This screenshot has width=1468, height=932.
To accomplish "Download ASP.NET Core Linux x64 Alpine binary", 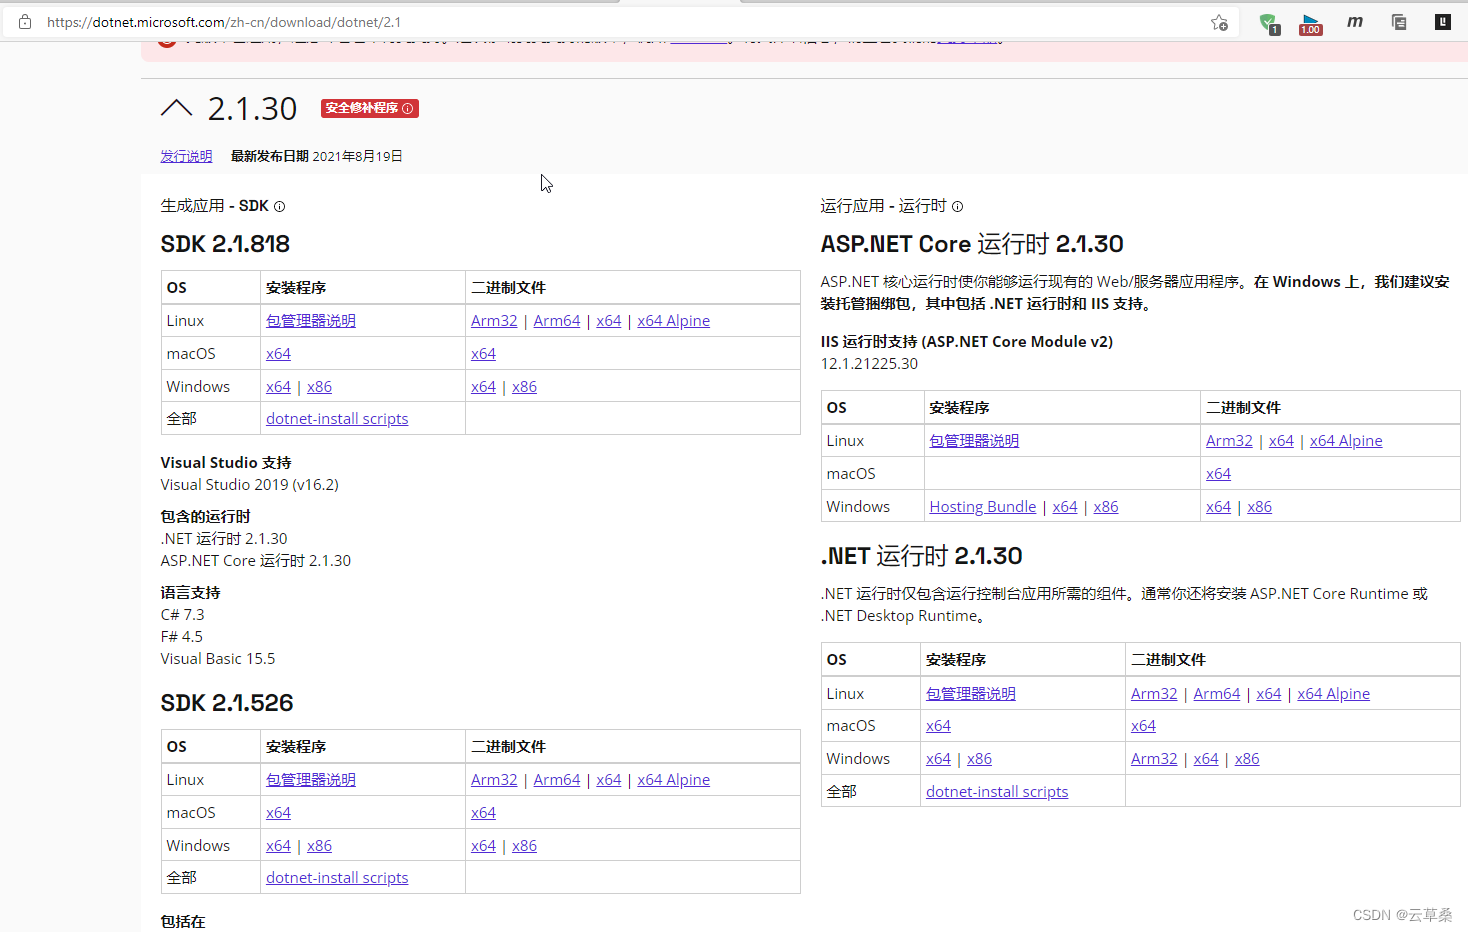I will (x=1346, y=441).
